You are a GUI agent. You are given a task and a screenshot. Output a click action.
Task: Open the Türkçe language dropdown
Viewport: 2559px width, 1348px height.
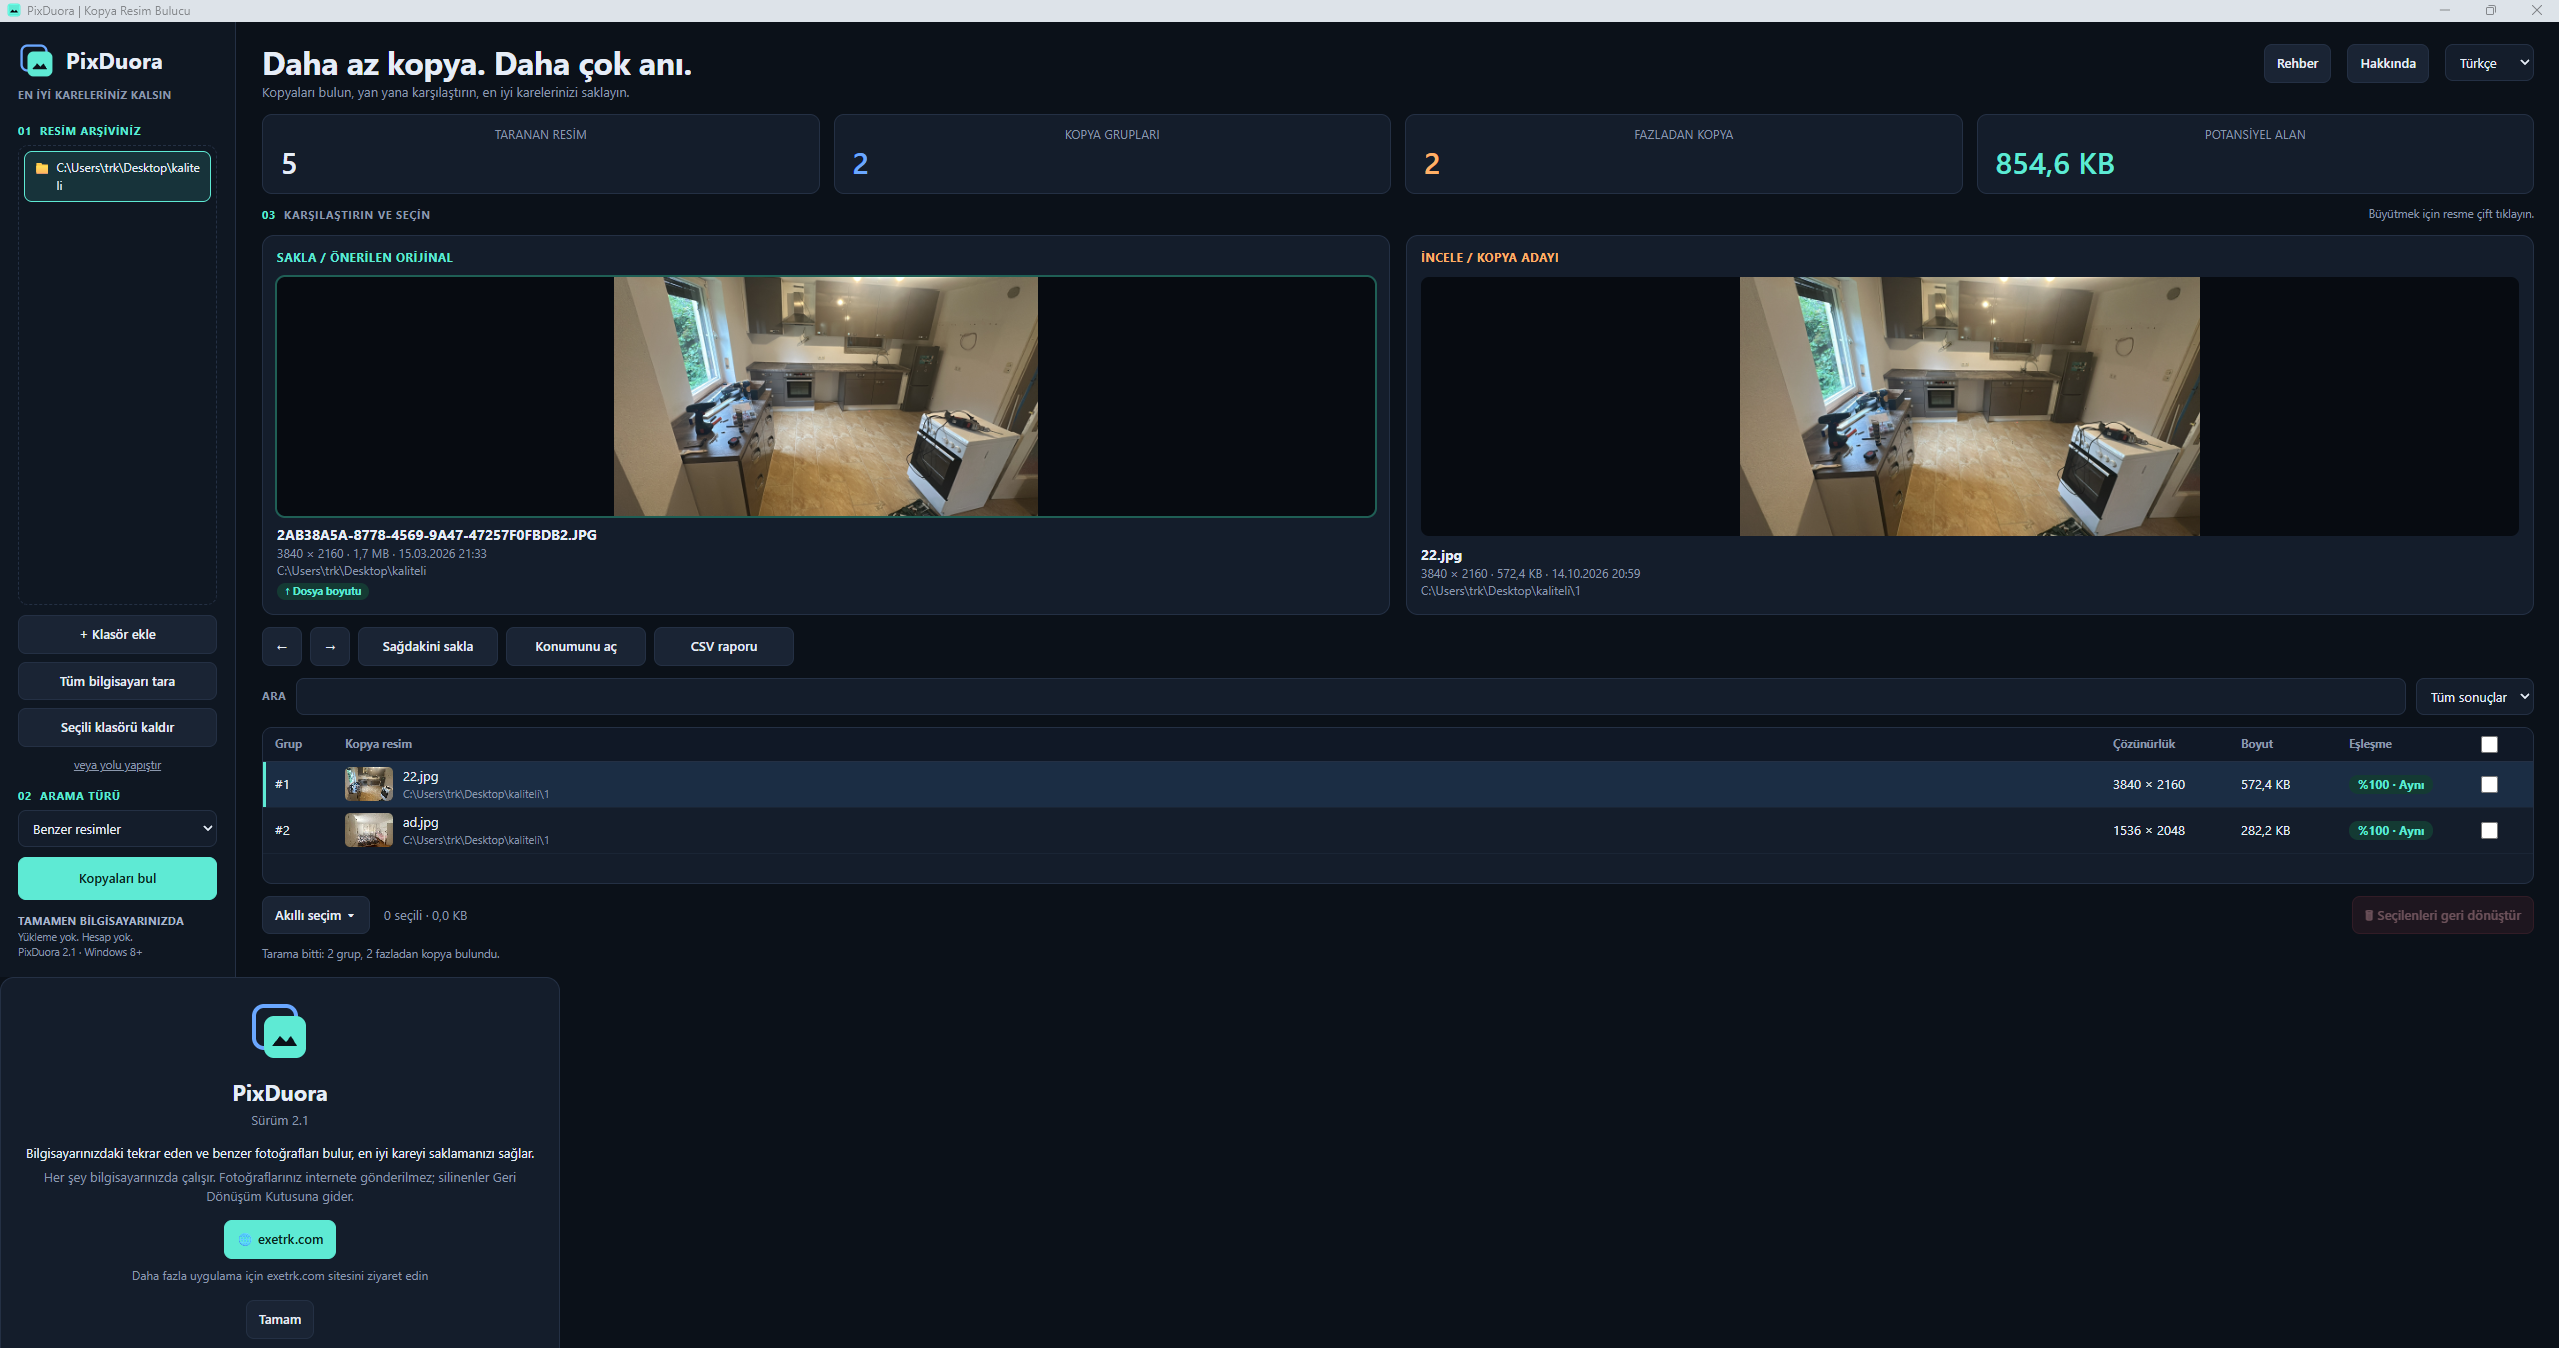2488,63
